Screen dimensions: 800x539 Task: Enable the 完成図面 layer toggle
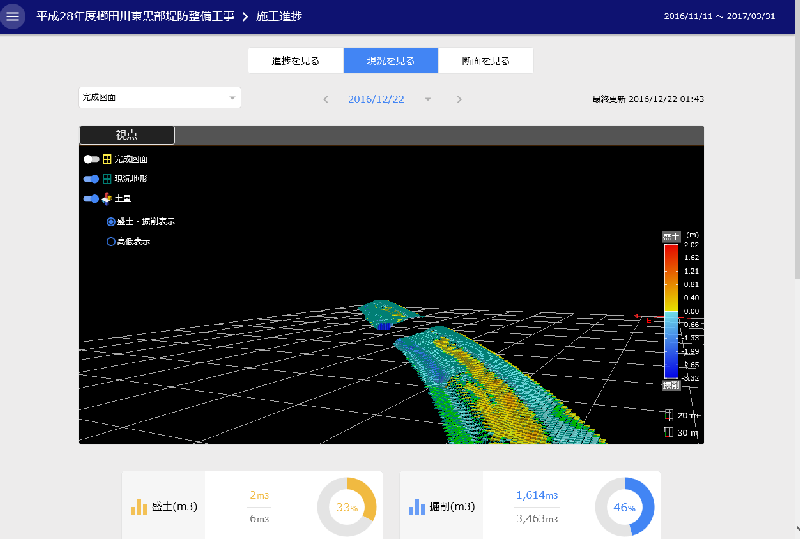91,159
